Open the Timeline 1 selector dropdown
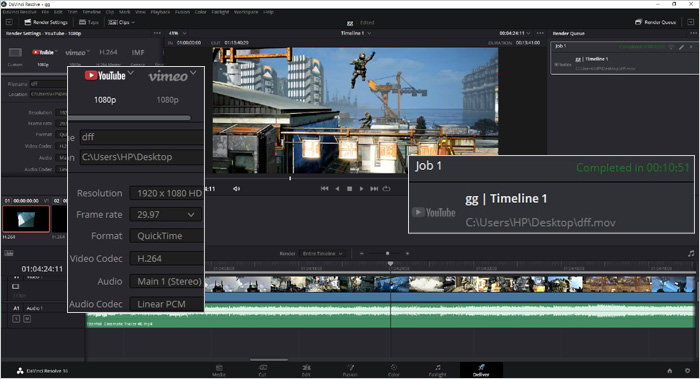The height and width of the screenshot is (379, 700). (356, 33)
